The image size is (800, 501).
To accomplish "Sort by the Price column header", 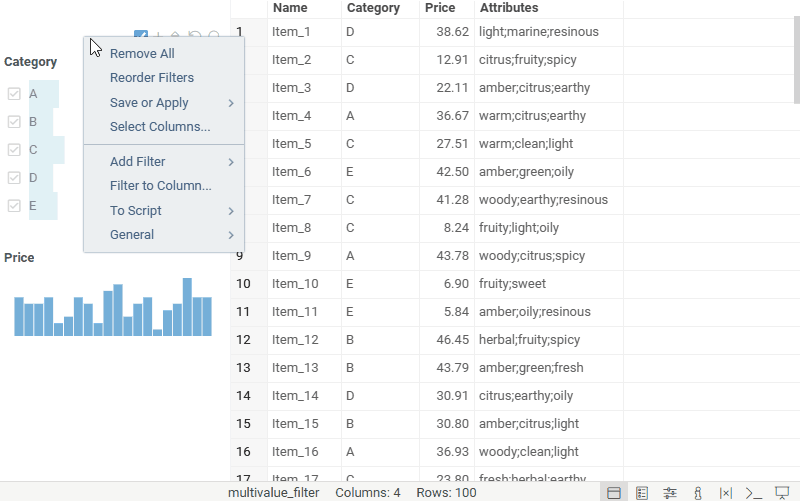I will pos(440,8).
